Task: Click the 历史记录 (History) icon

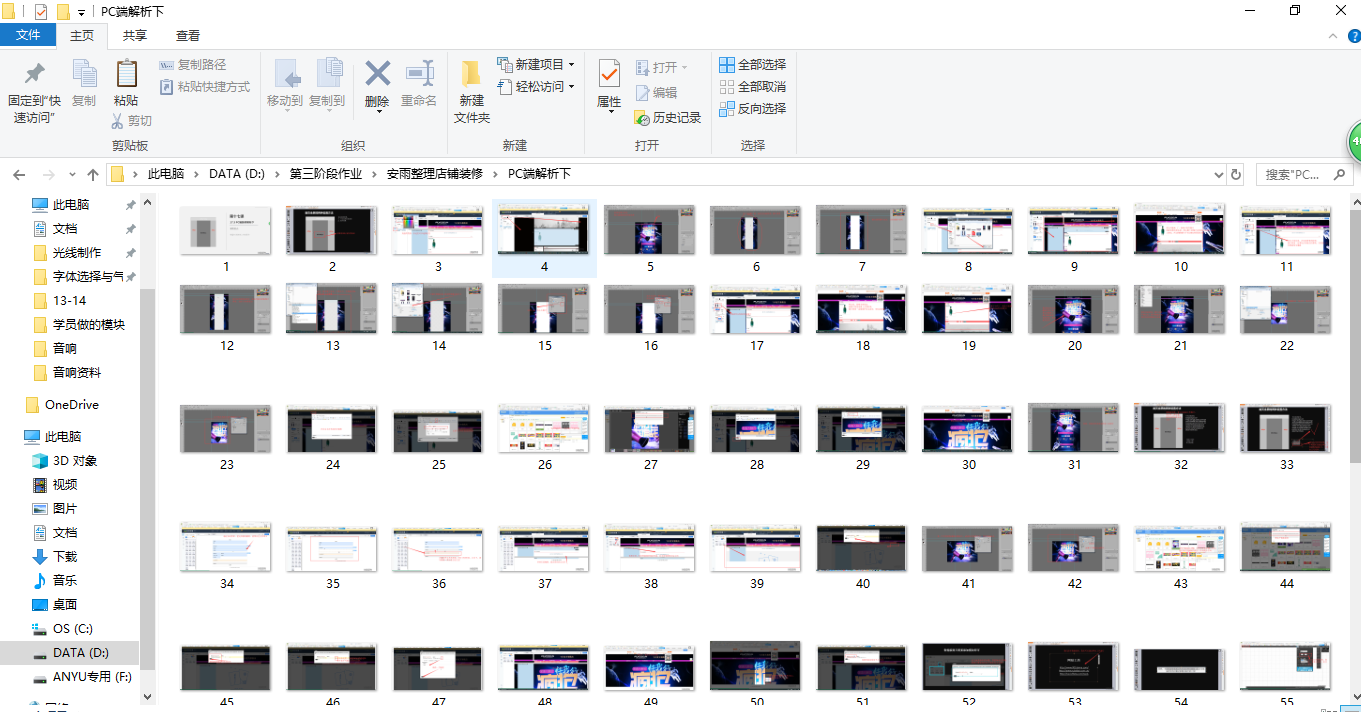Action: (667, 117)
